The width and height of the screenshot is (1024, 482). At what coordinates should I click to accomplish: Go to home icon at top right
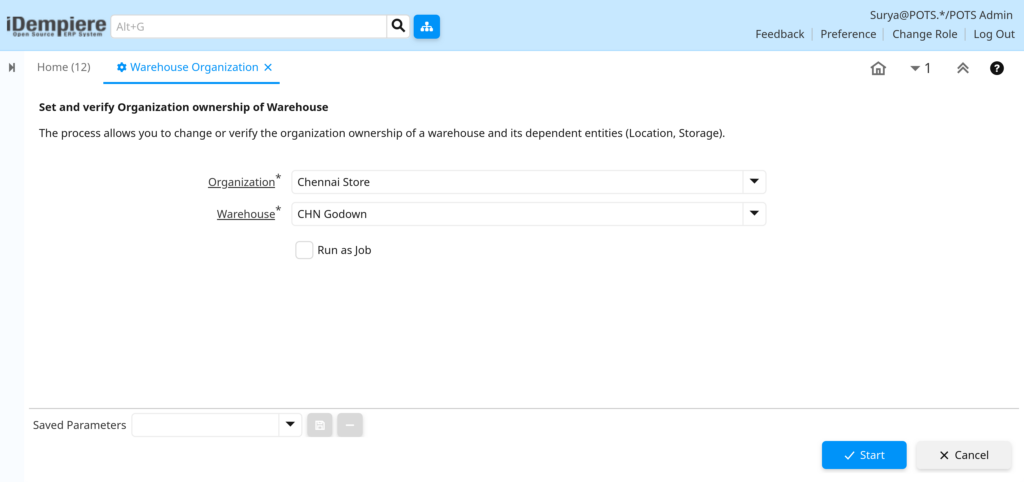tap(878, 68)
